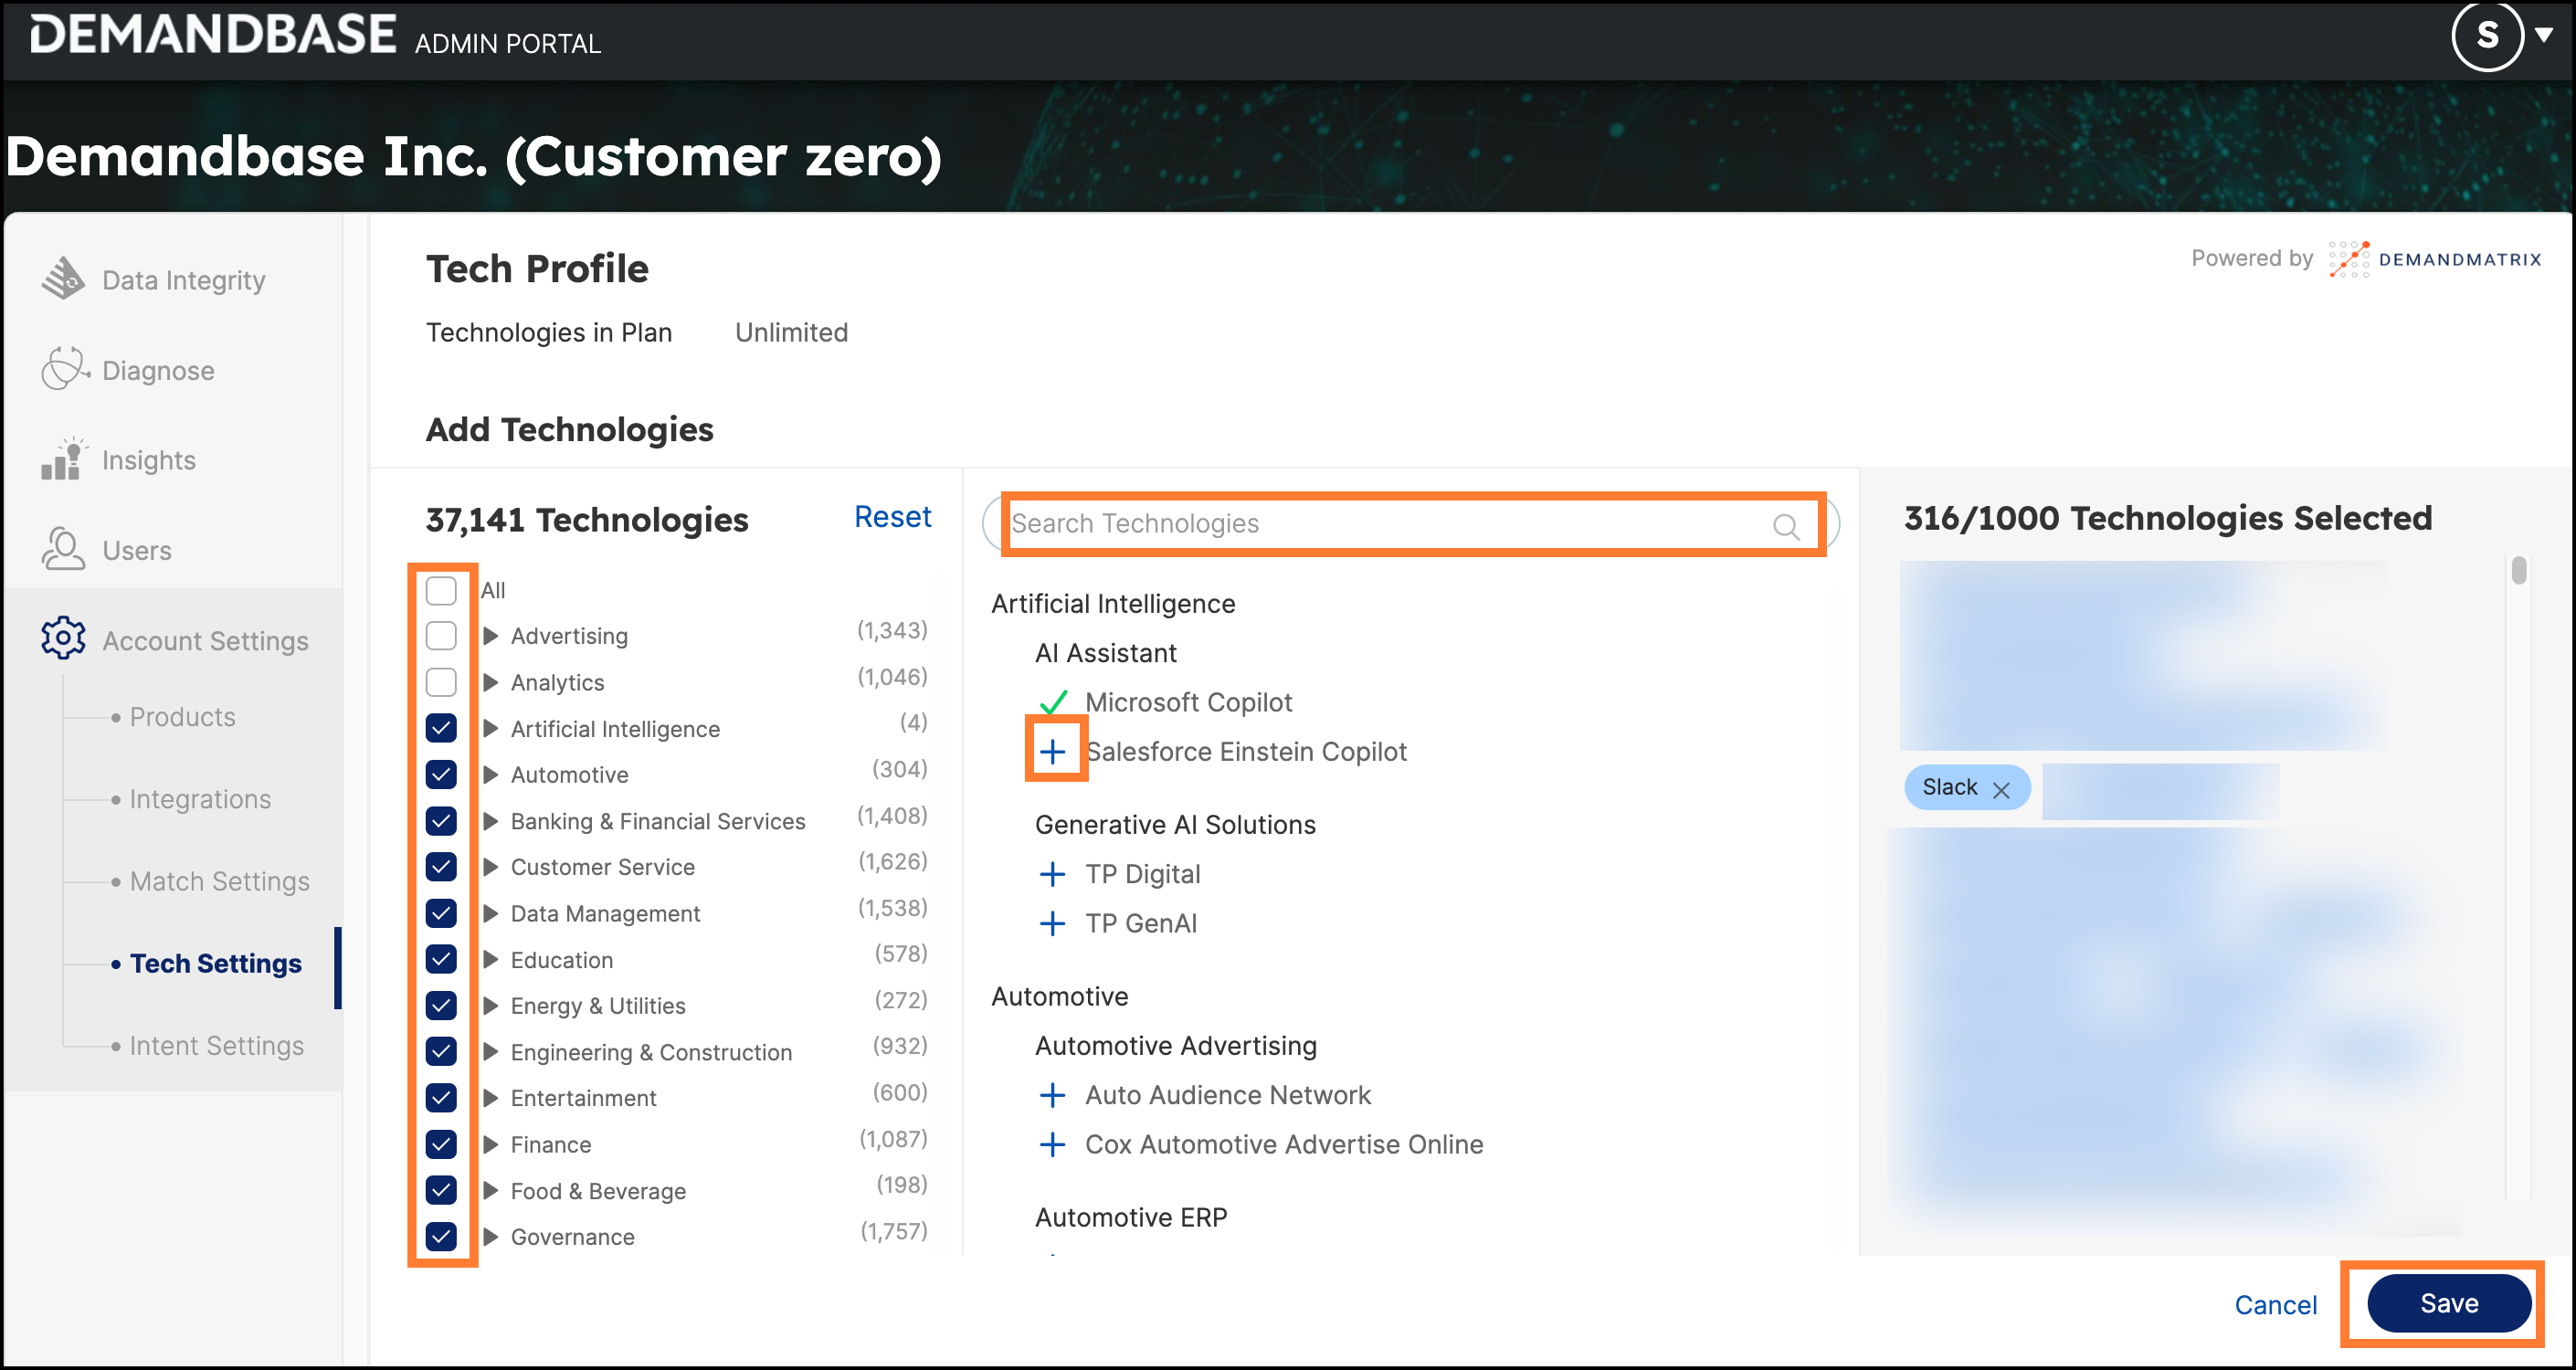
Task: Add Auto Audience Network with plus icon
Action: click(x=1052, y=1095)
